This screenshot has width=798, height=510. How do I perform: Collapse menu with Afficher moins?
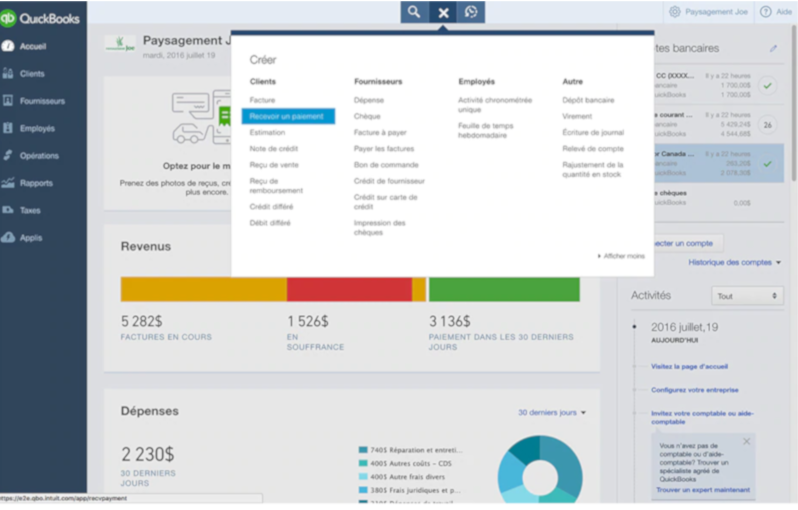pos(621,256)
